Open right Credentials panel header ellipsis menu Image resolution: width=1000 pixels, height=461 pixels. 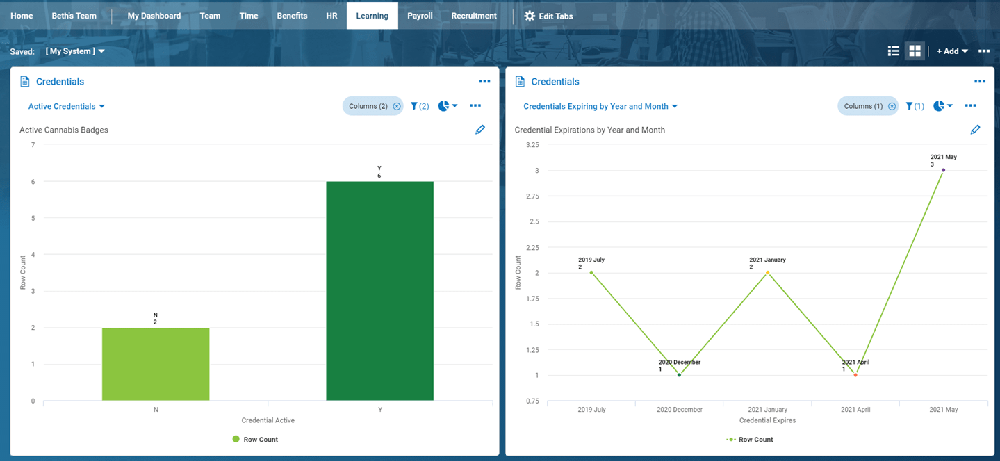pos(980,82)
